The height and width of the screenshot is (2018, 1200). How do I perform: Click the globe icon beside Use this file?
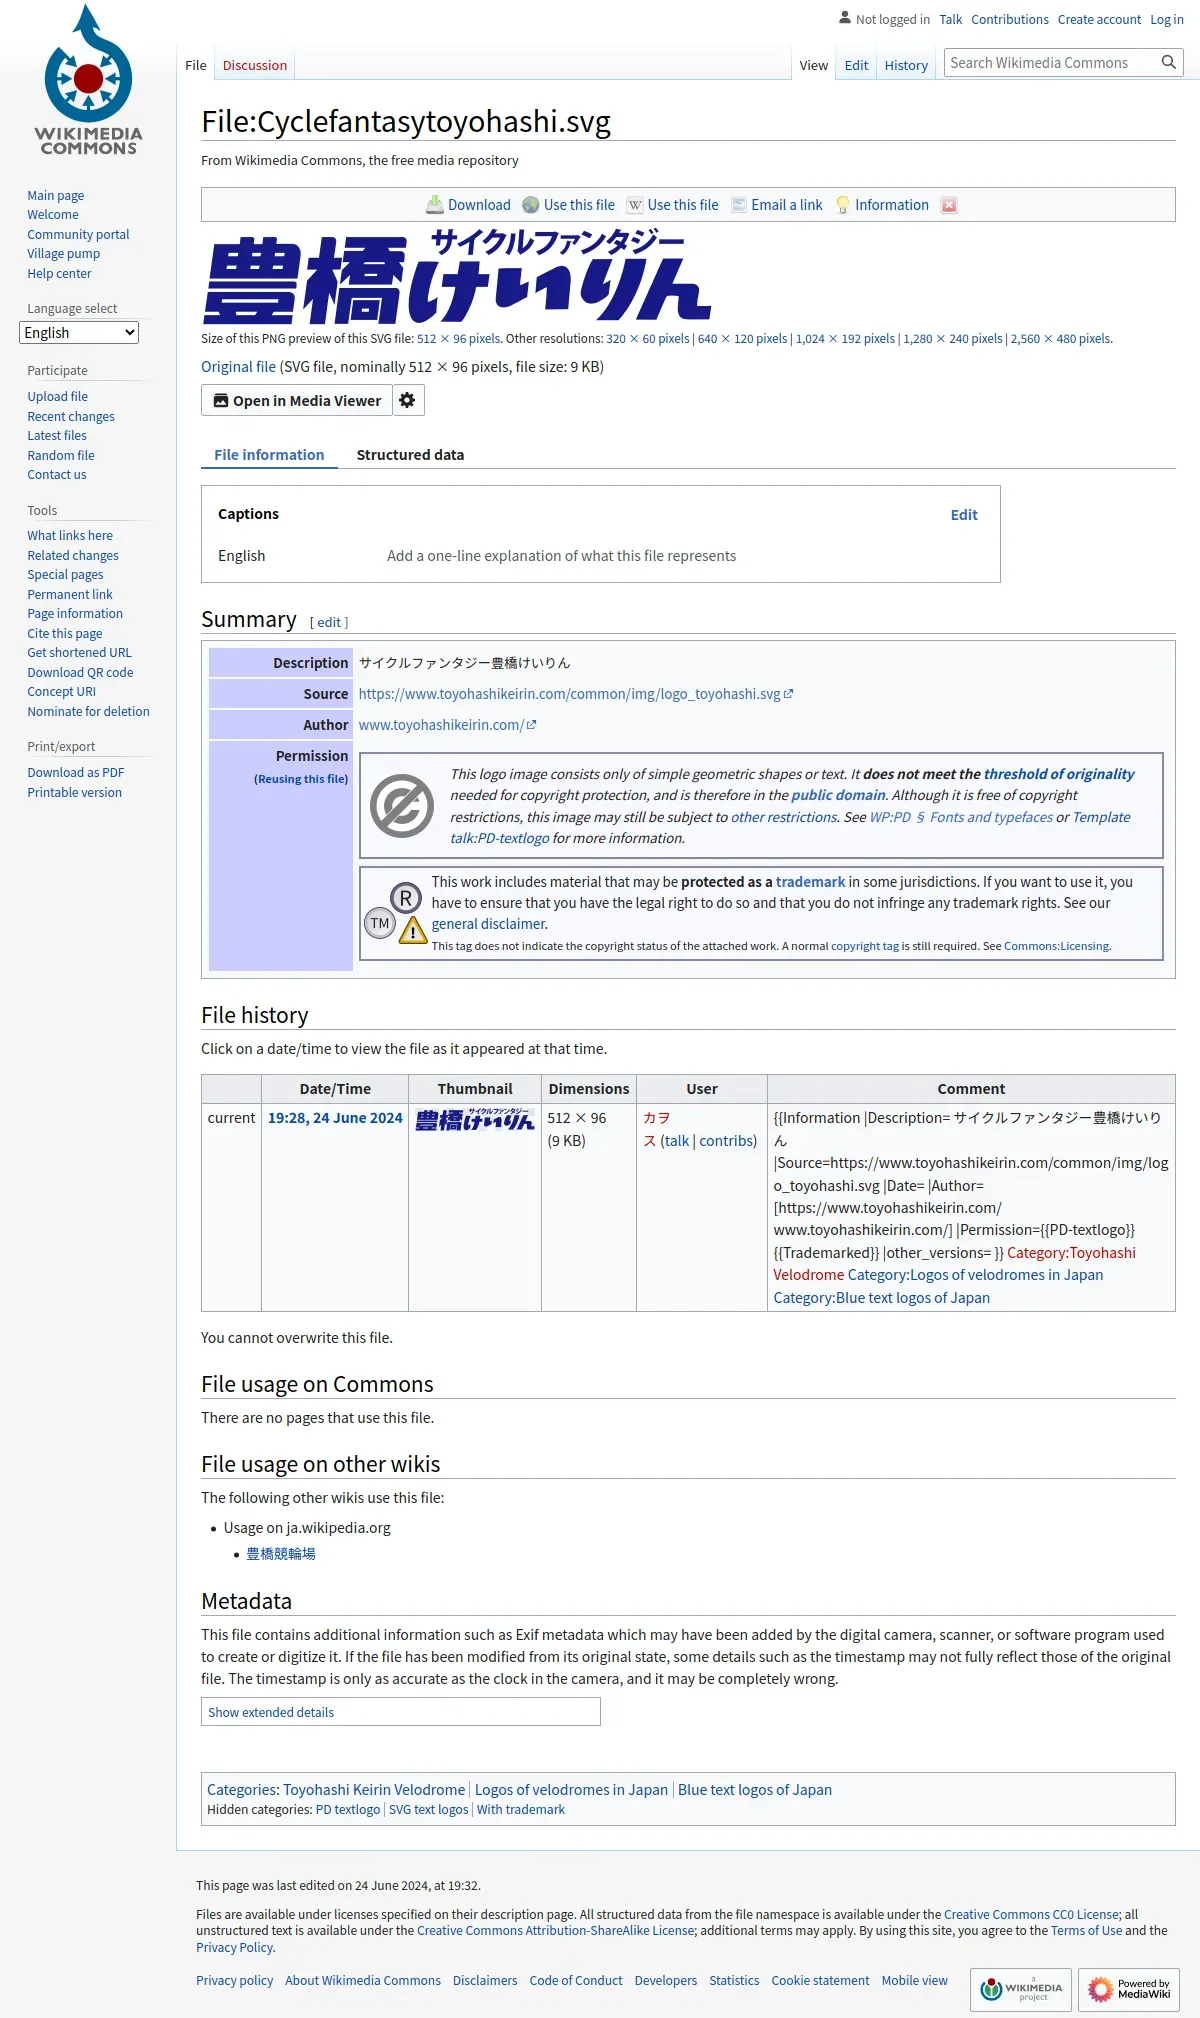(x=531, y=205)
